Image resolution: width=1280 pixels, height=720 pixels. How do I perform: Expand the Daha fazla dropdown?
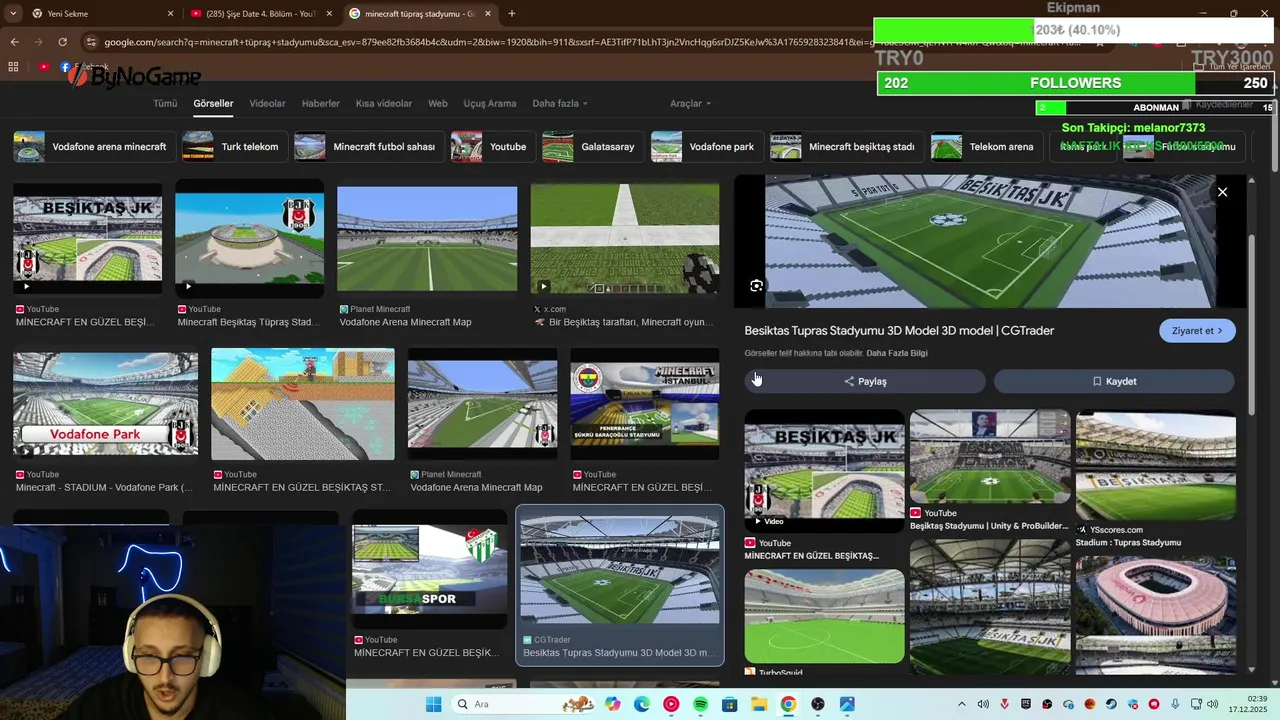pyautogui.click(x=560, y=104)
